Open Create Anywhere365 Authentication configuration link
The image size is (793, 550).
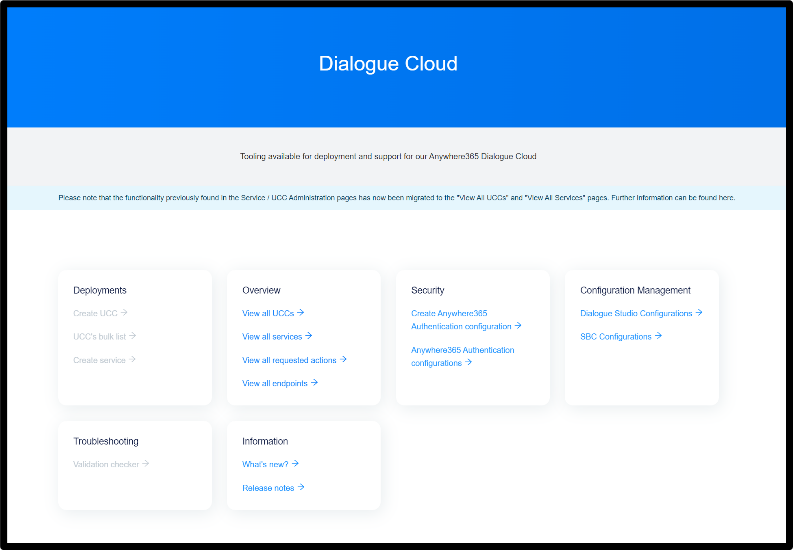[466, 320]
